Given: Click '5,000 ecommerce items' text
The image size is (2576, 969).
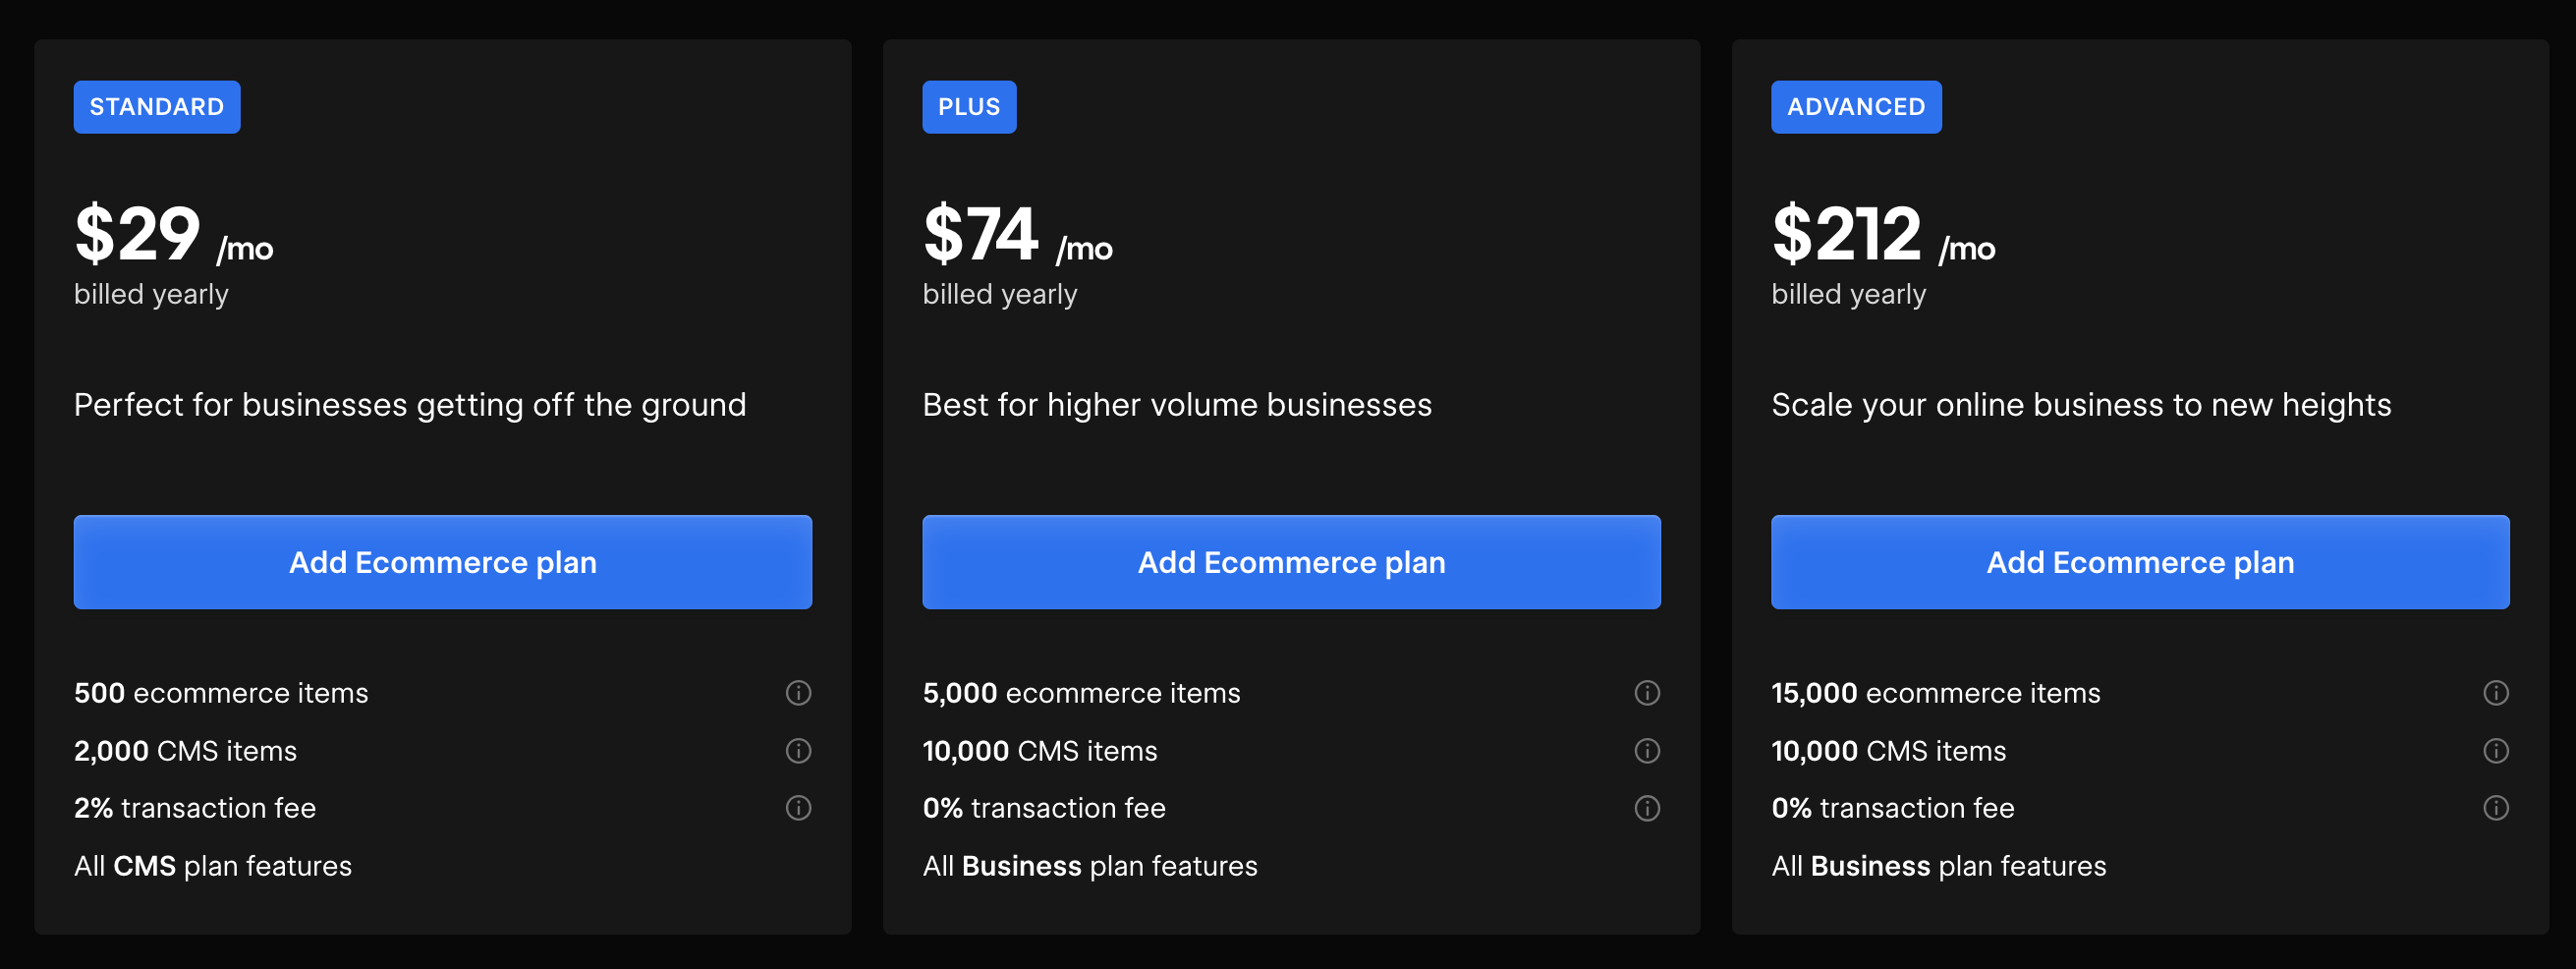Looking at the screenshot, I should pos(1081,693).
